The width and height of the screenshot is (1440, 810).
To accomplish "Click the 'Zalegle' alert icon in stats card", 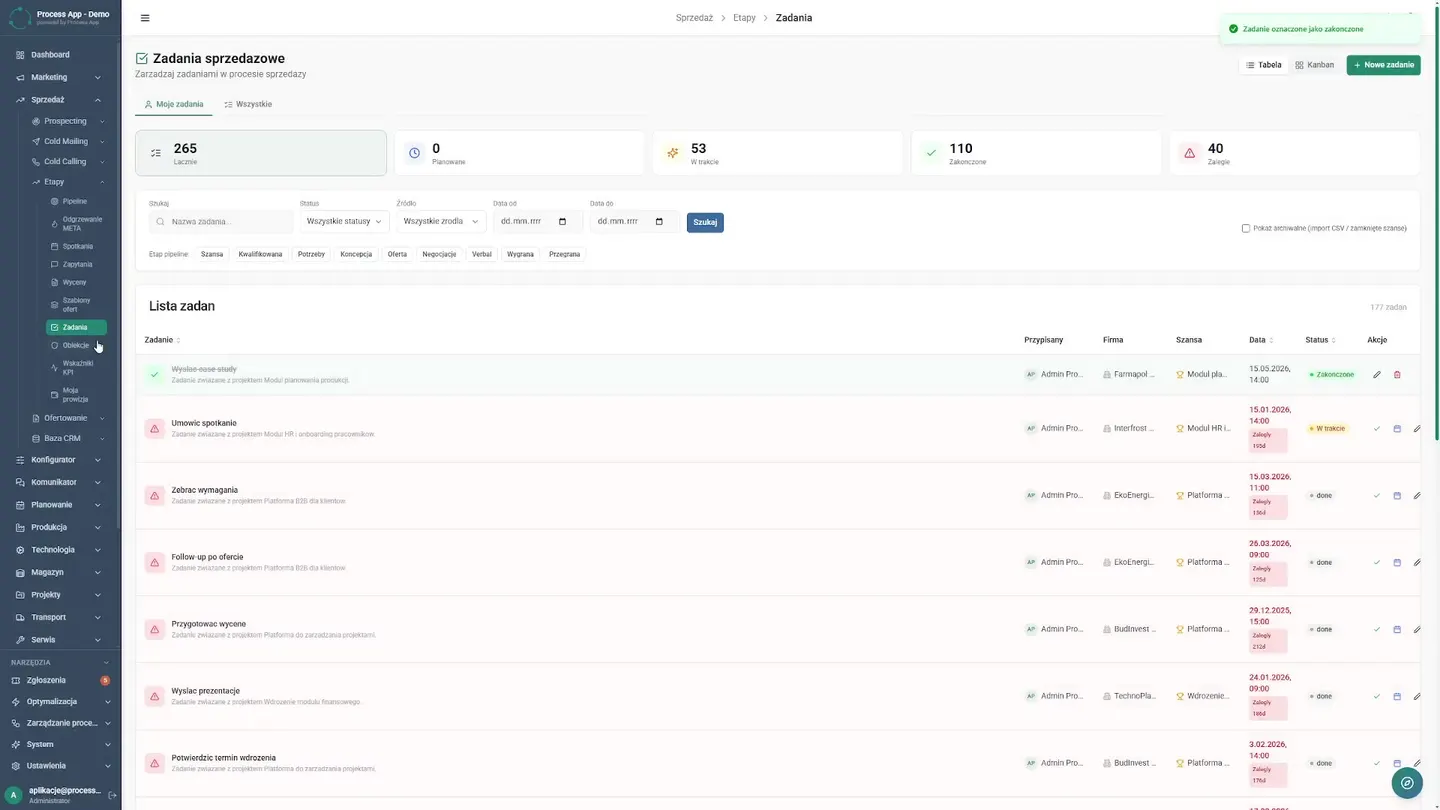I will pos(1189,153).
